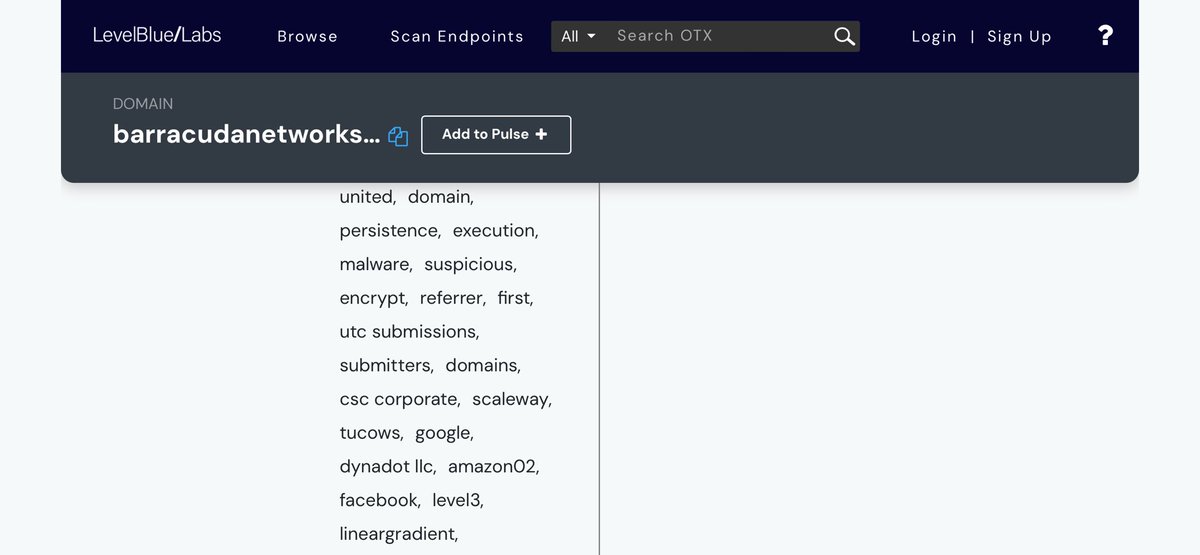The height and width of the screenshot is (555, 1200).
Task: Click the persistence tag
Action: pos(389,230)
